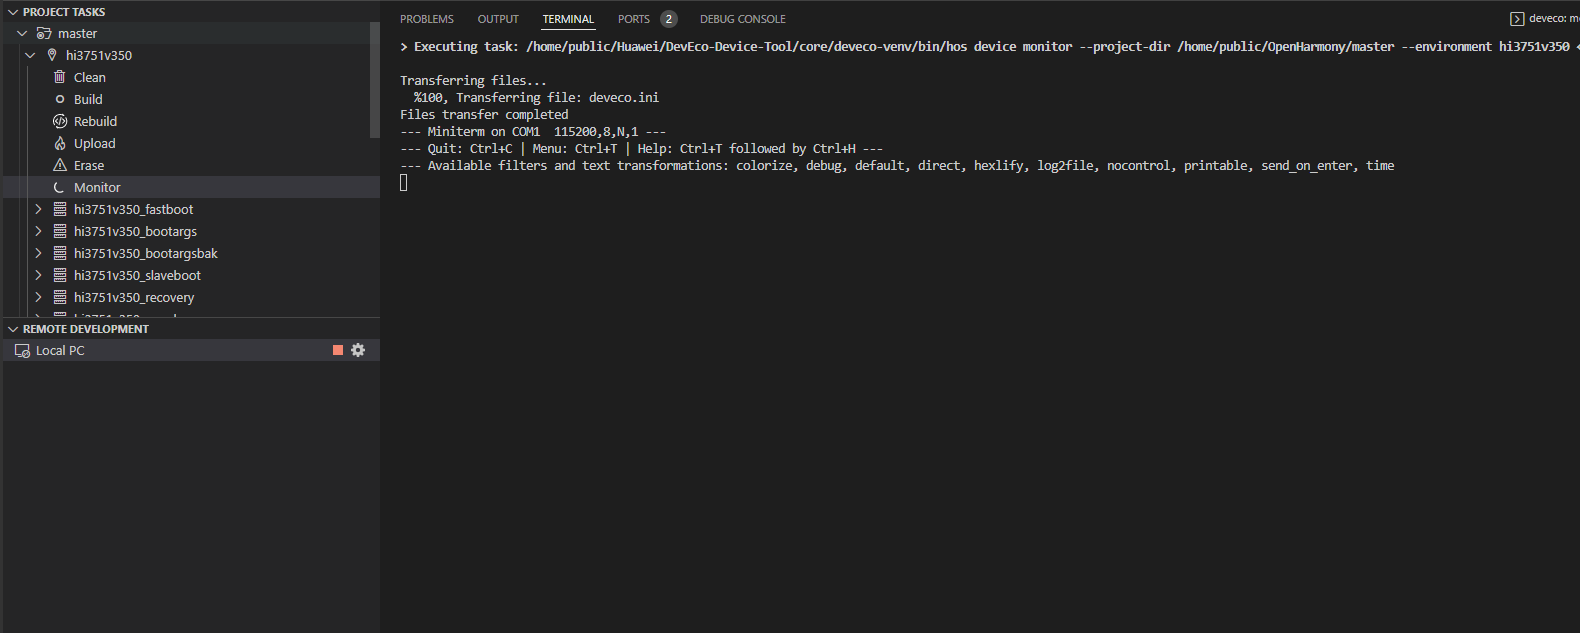The width and height of the screenshot is (1580, 633).
Task: Open the DEBUG CONSOLE tab
Action: tap(742, 19)
